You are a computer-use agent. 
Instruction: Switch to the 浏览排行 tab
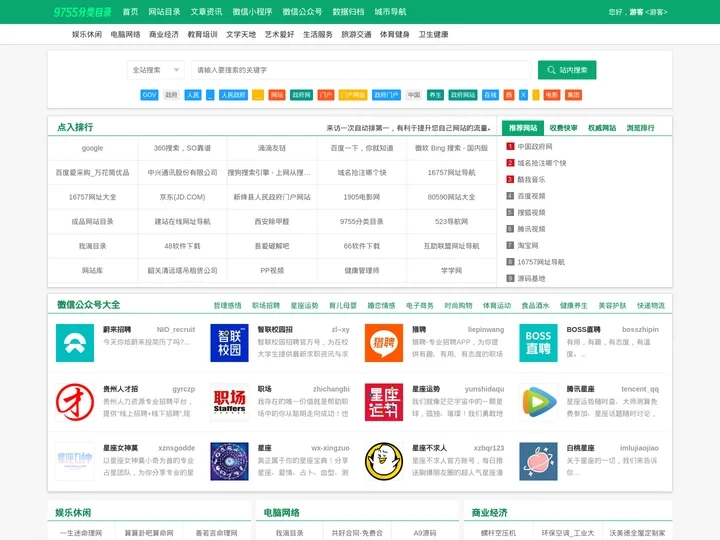pyautogui.click(x=641, y=128)
